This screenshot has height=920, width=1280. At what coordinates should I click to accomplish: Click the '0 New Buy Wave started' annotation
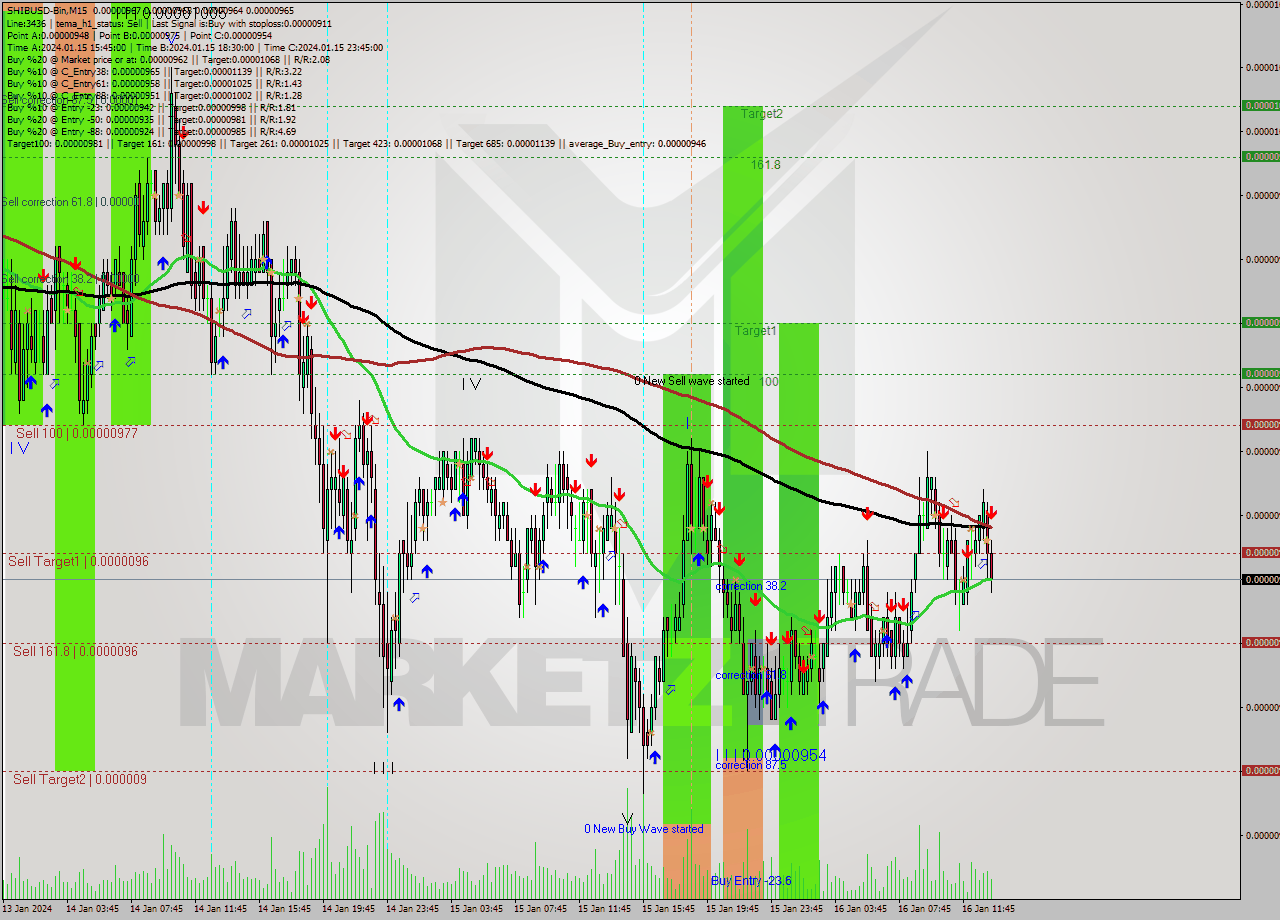pos(644,829)
